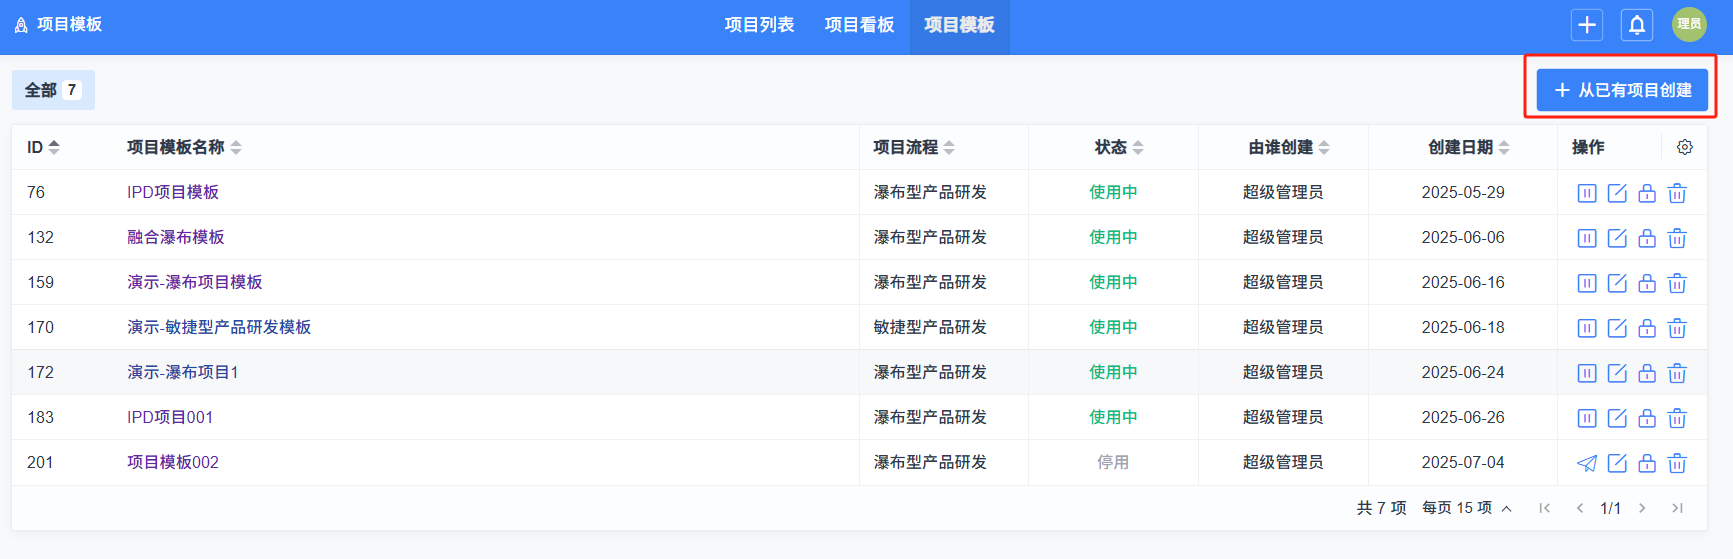The image size is (1733, 559).
Task: Open the table column settings gear
Action: 1684,147
